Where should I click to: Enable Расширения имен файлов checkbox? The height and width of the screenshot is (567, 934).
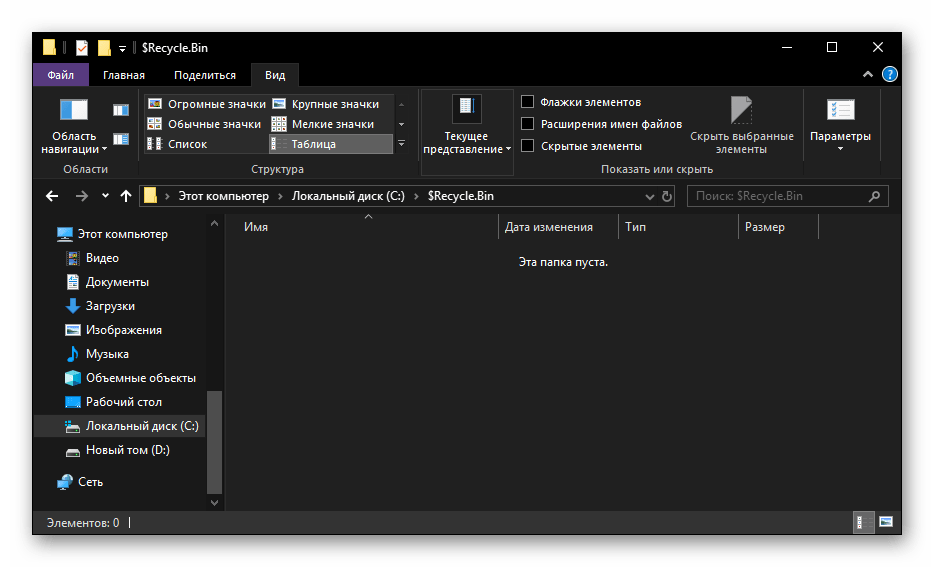(x=527, y=124)
